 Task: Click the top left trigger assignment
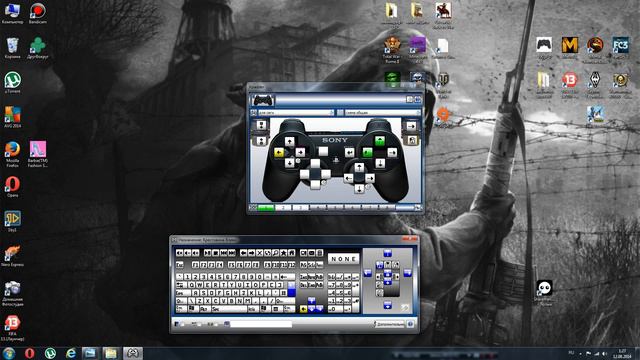[x=261, y=125]
